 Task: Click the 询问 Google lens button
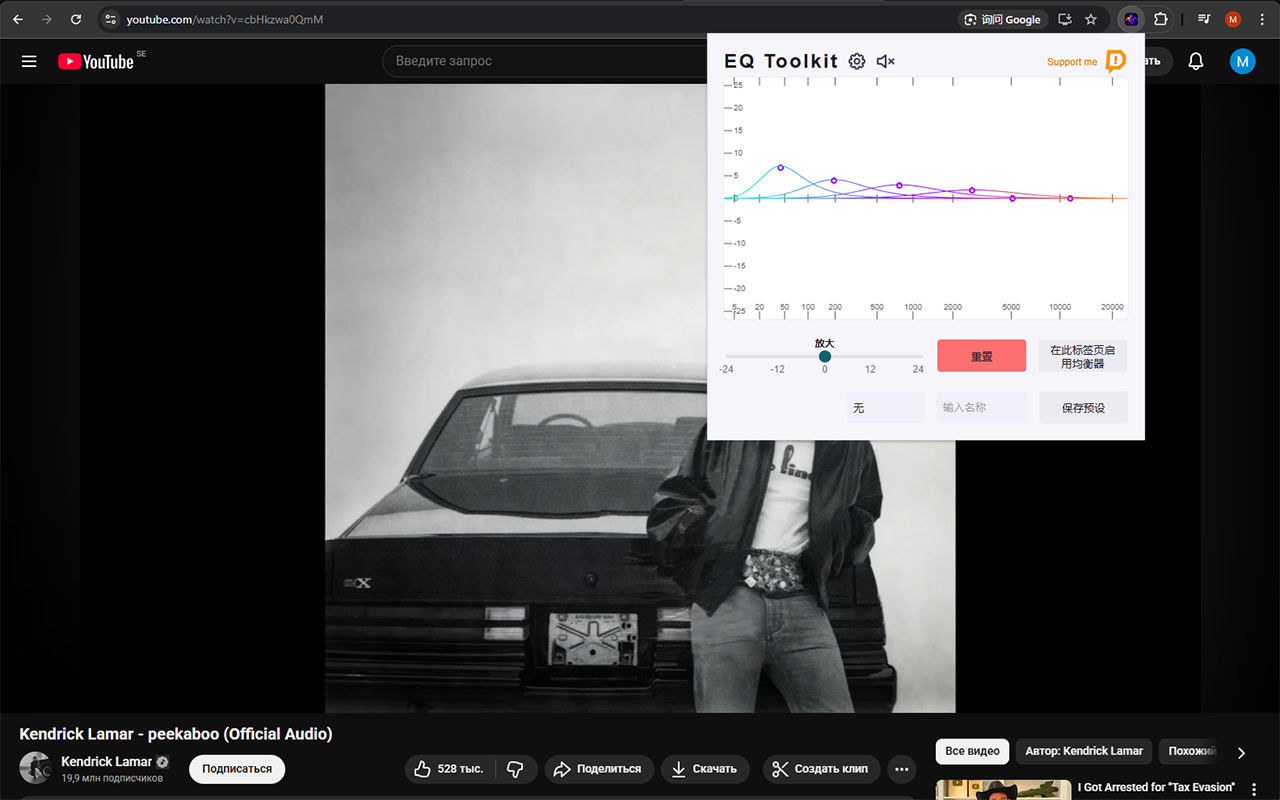point(1002,19)
